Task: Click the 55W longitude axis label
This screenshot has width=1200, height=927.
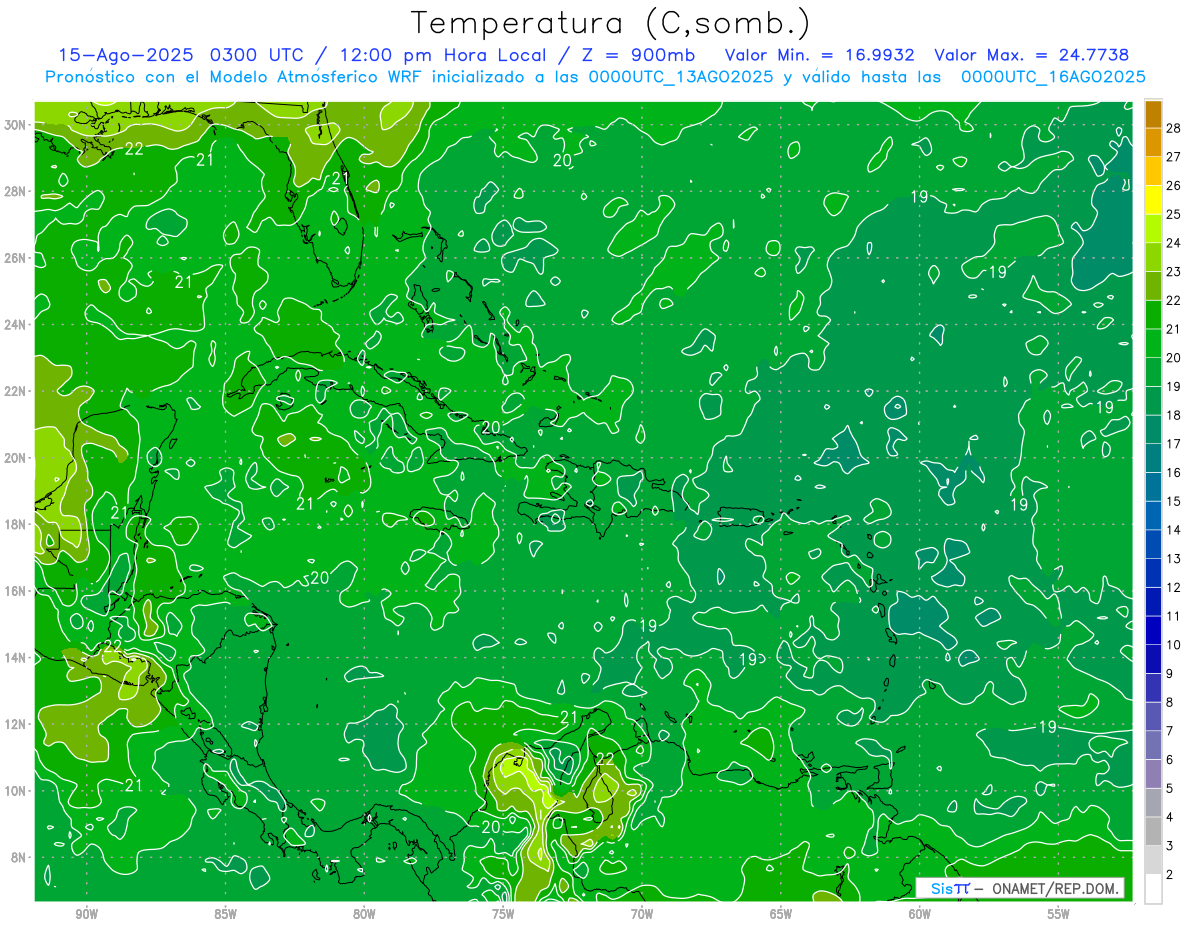Action: pos(1059,915)
